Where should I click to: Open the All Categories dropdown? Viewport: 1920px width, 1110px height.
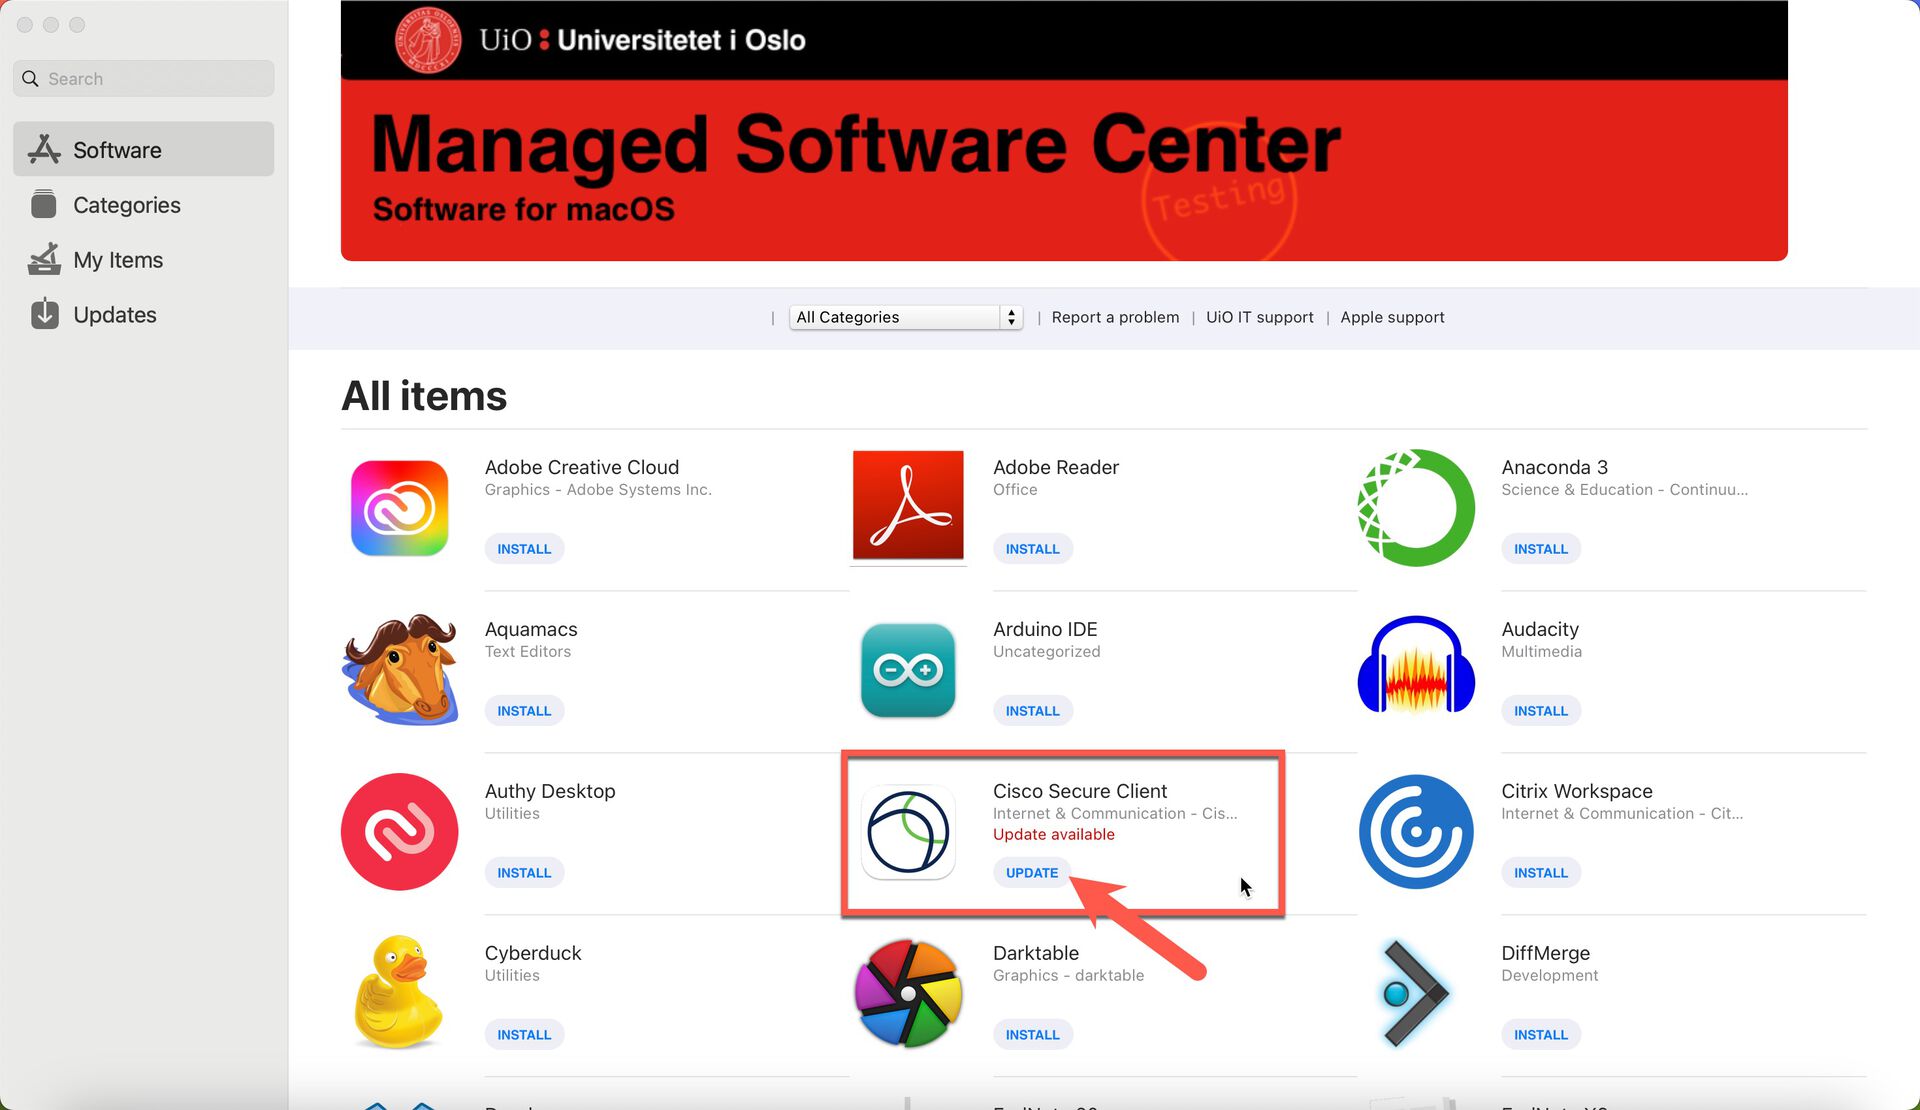[905, 317]
